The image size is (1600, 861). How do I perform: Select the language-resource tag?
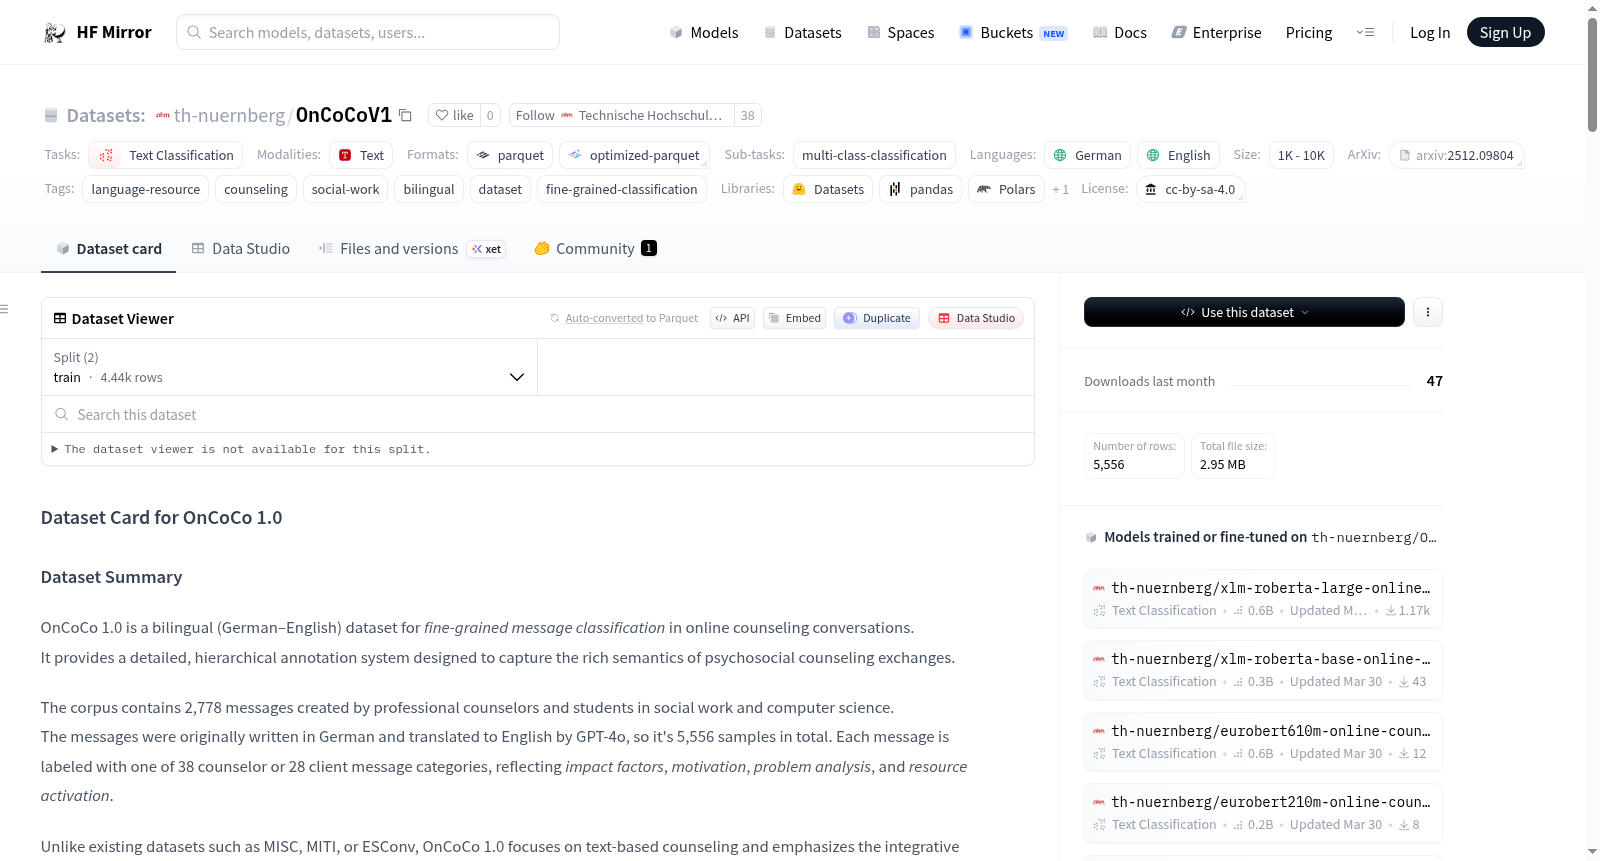pos(146,189)
